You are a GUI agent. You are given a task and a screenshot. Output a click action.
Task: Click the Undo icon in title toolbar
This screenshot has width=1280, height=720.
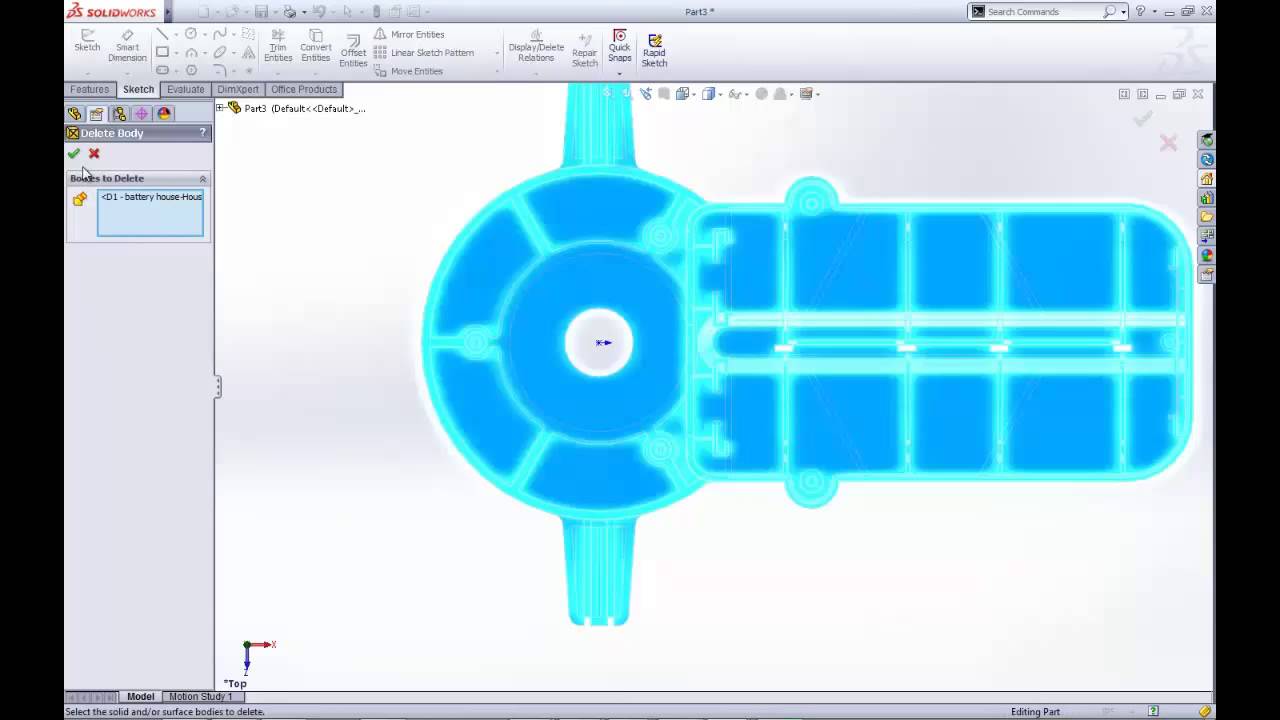tap(318, 12)
